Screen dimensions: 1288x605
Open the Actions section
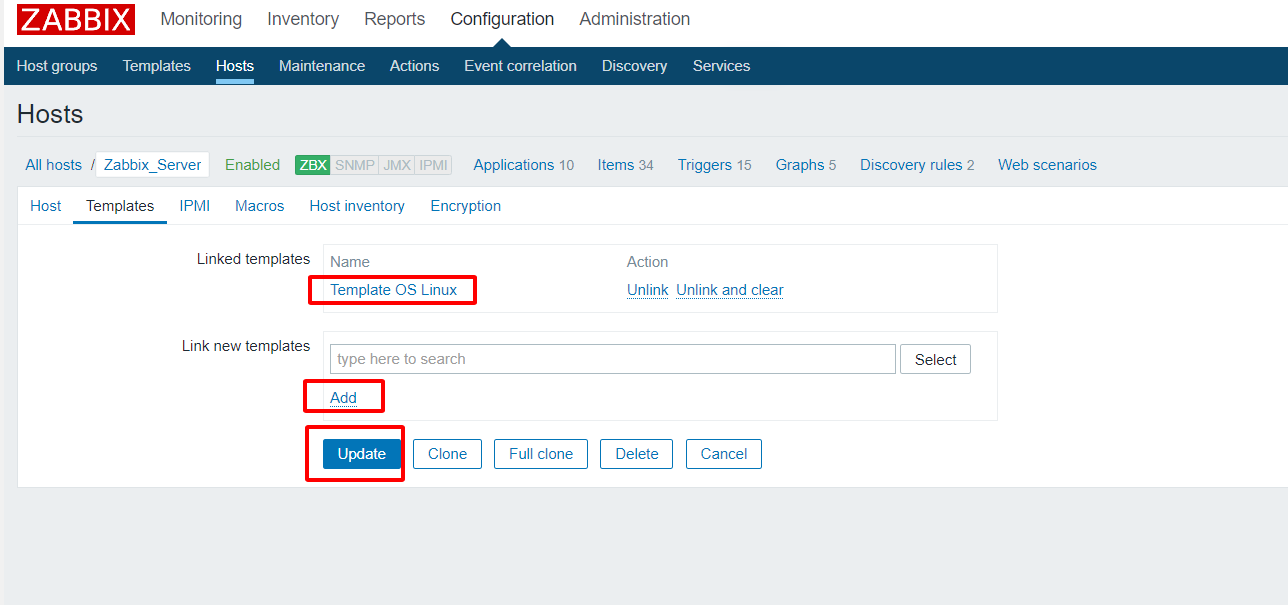click(x=415, y=66)
